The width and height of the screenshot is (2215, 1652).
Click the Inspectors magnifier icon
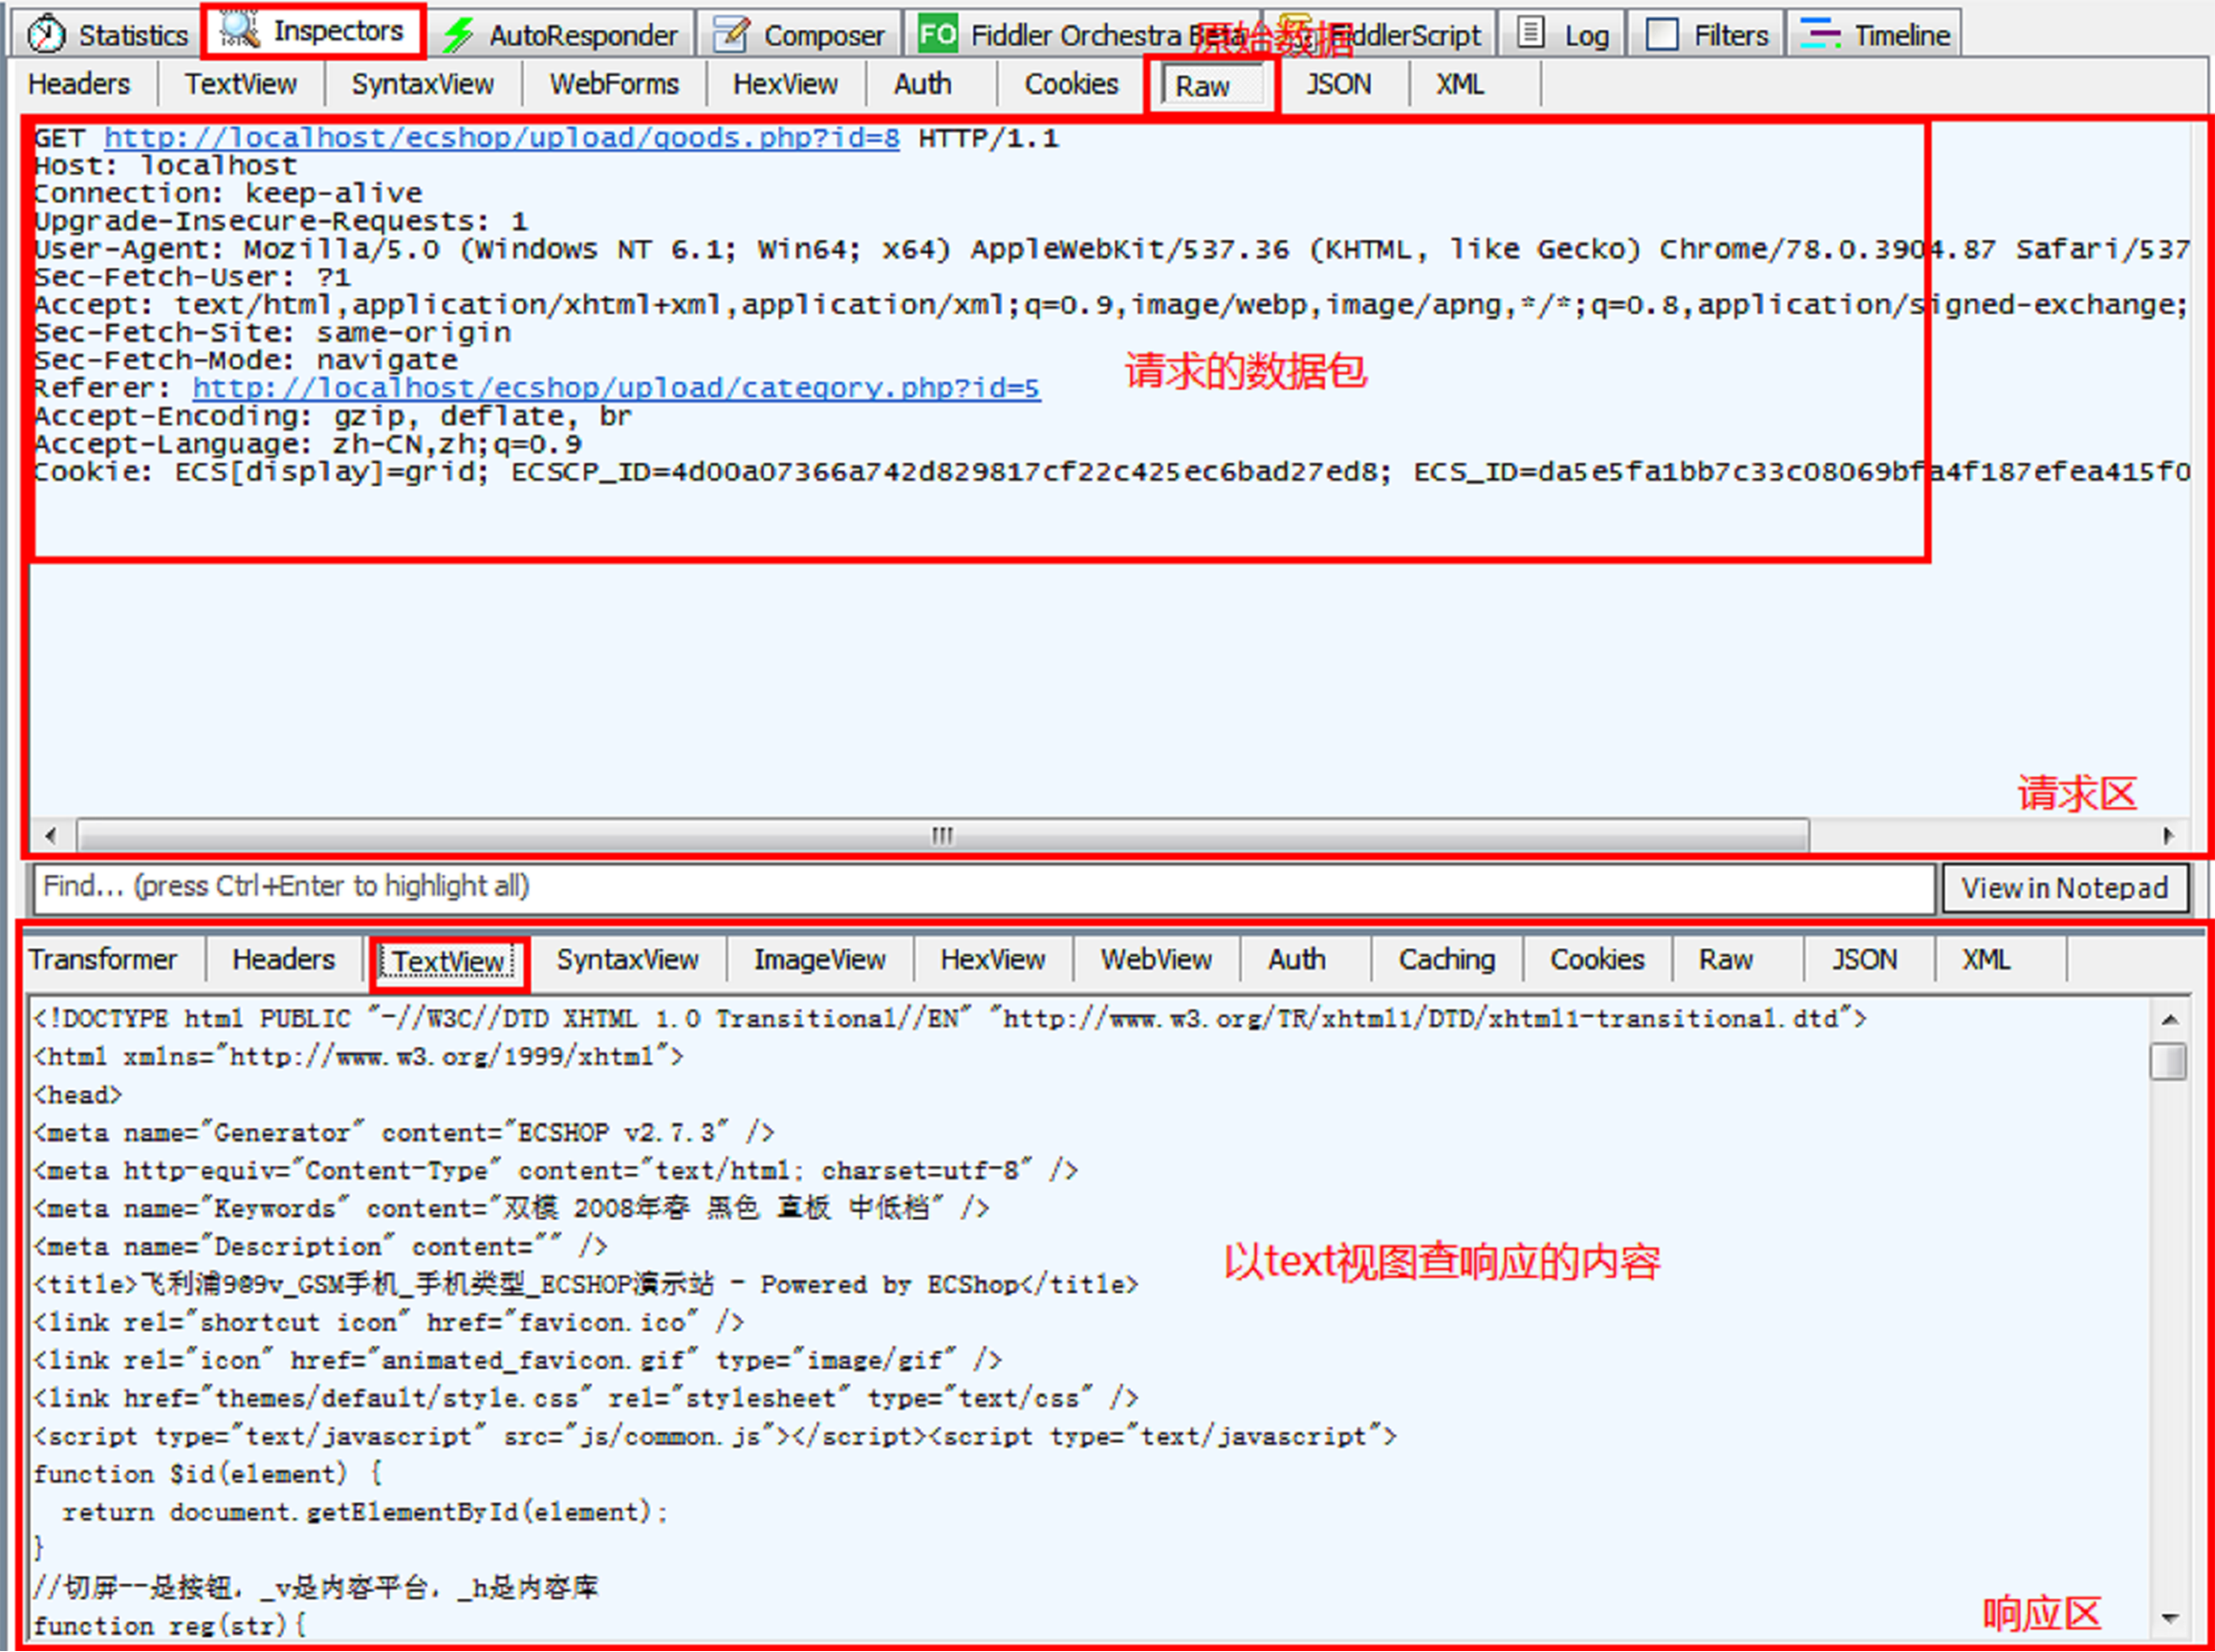240,30
